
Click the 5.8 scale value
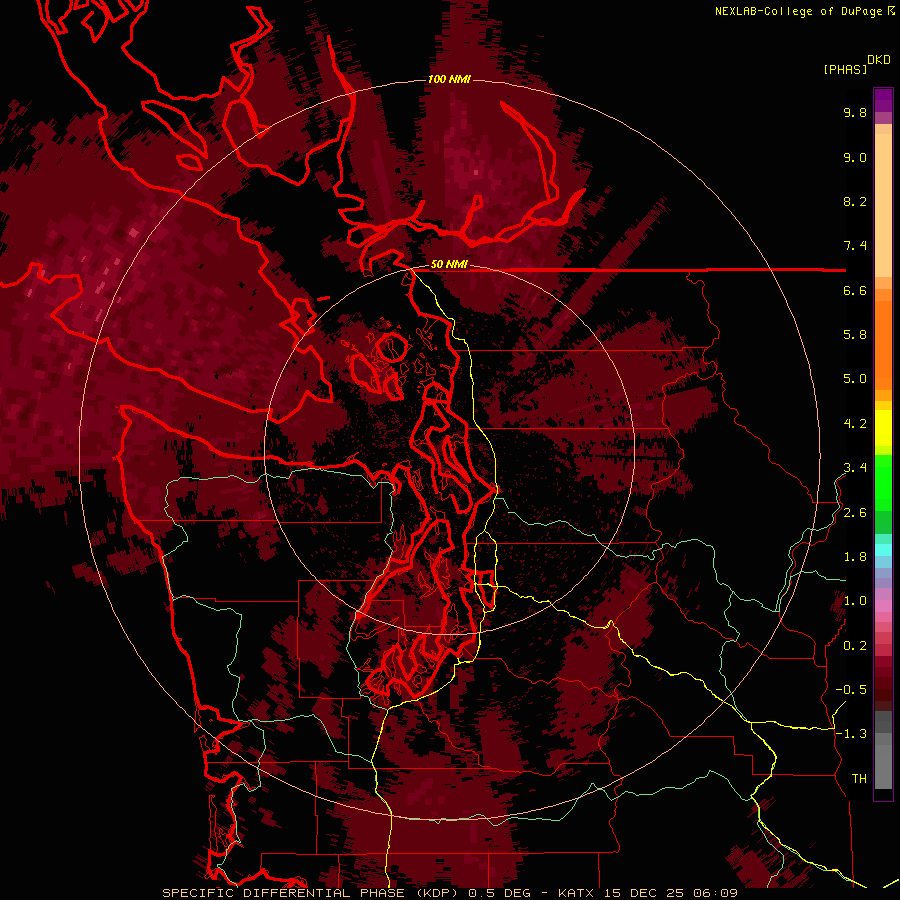(855, 335)
